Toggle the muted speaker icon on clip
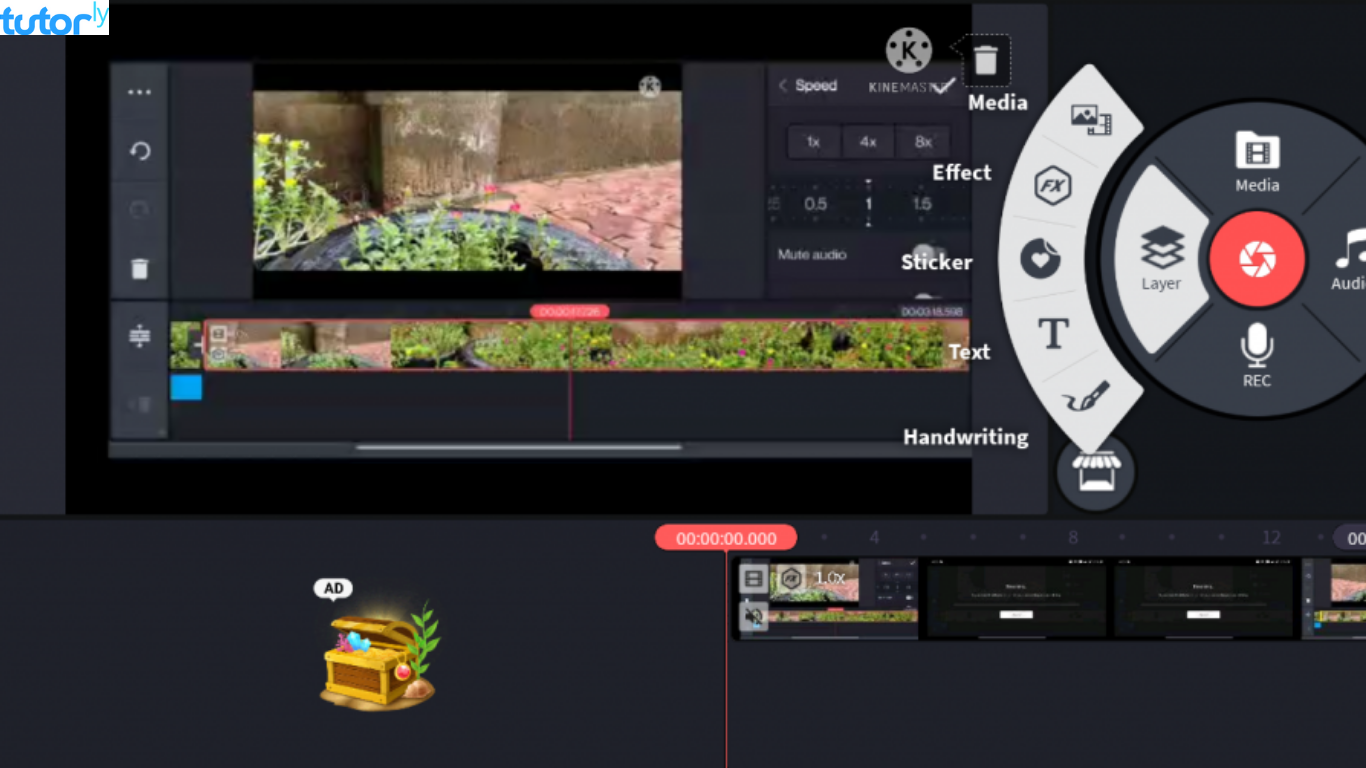Viewport: 1366px width, 768px height. click(x=754, y=617)
